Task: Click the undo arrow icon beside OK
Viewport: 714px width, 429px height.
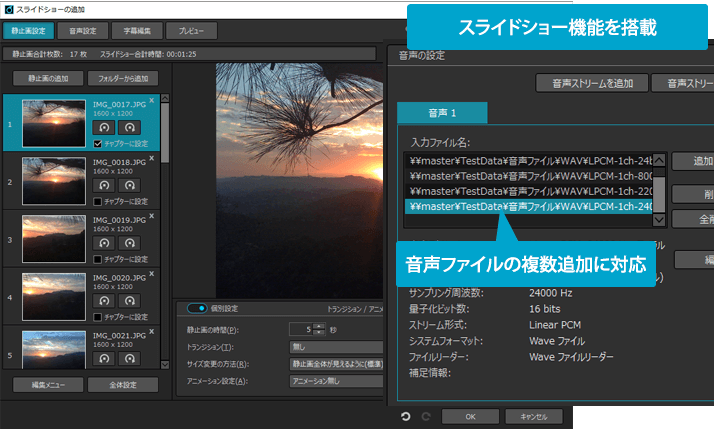Action: pos(405,416)
